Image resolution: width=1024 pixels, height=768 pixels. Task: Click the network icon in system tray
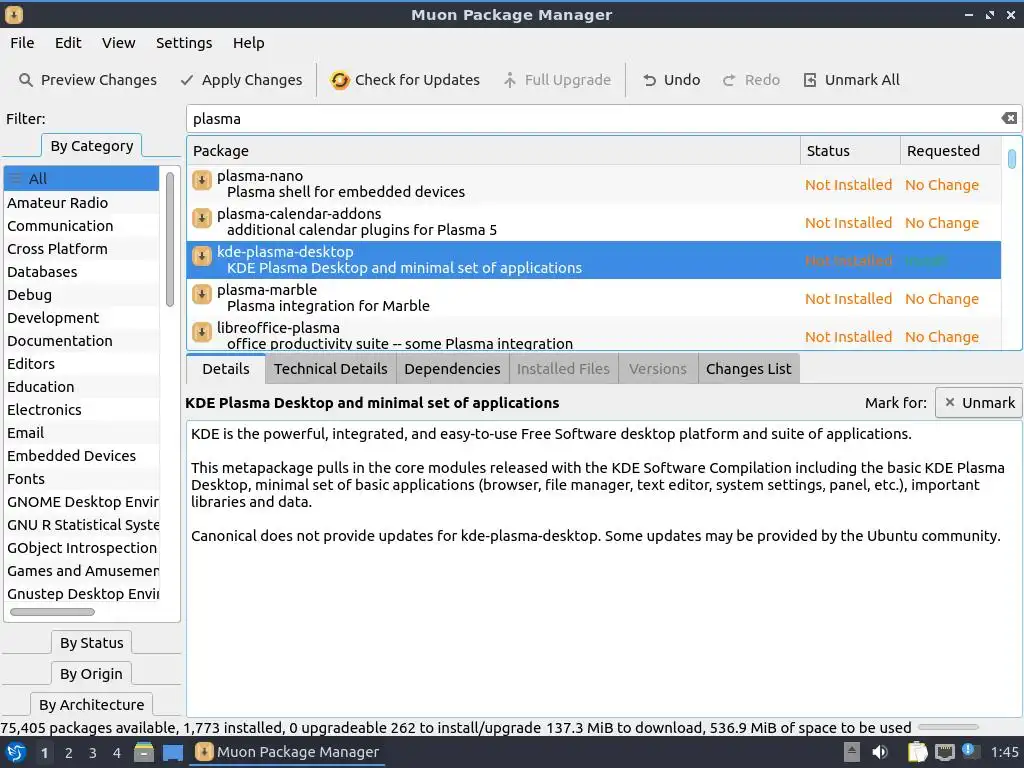pyautogui.click(x=944, y=752)
